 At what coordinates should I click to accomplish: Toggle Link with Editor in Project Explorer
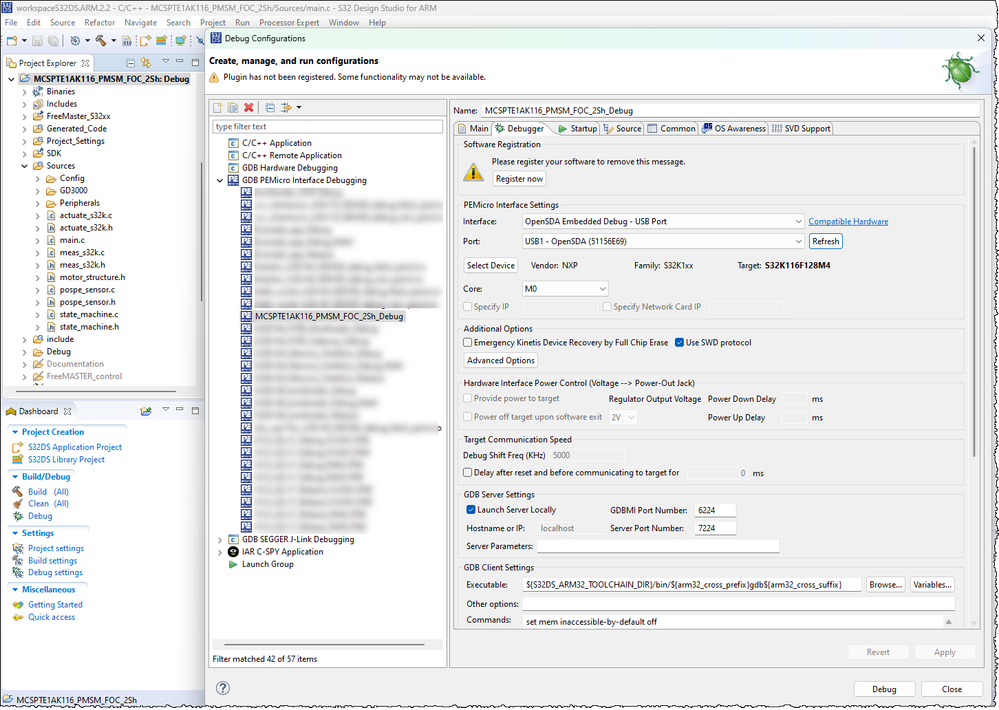(x=145, y=62)
